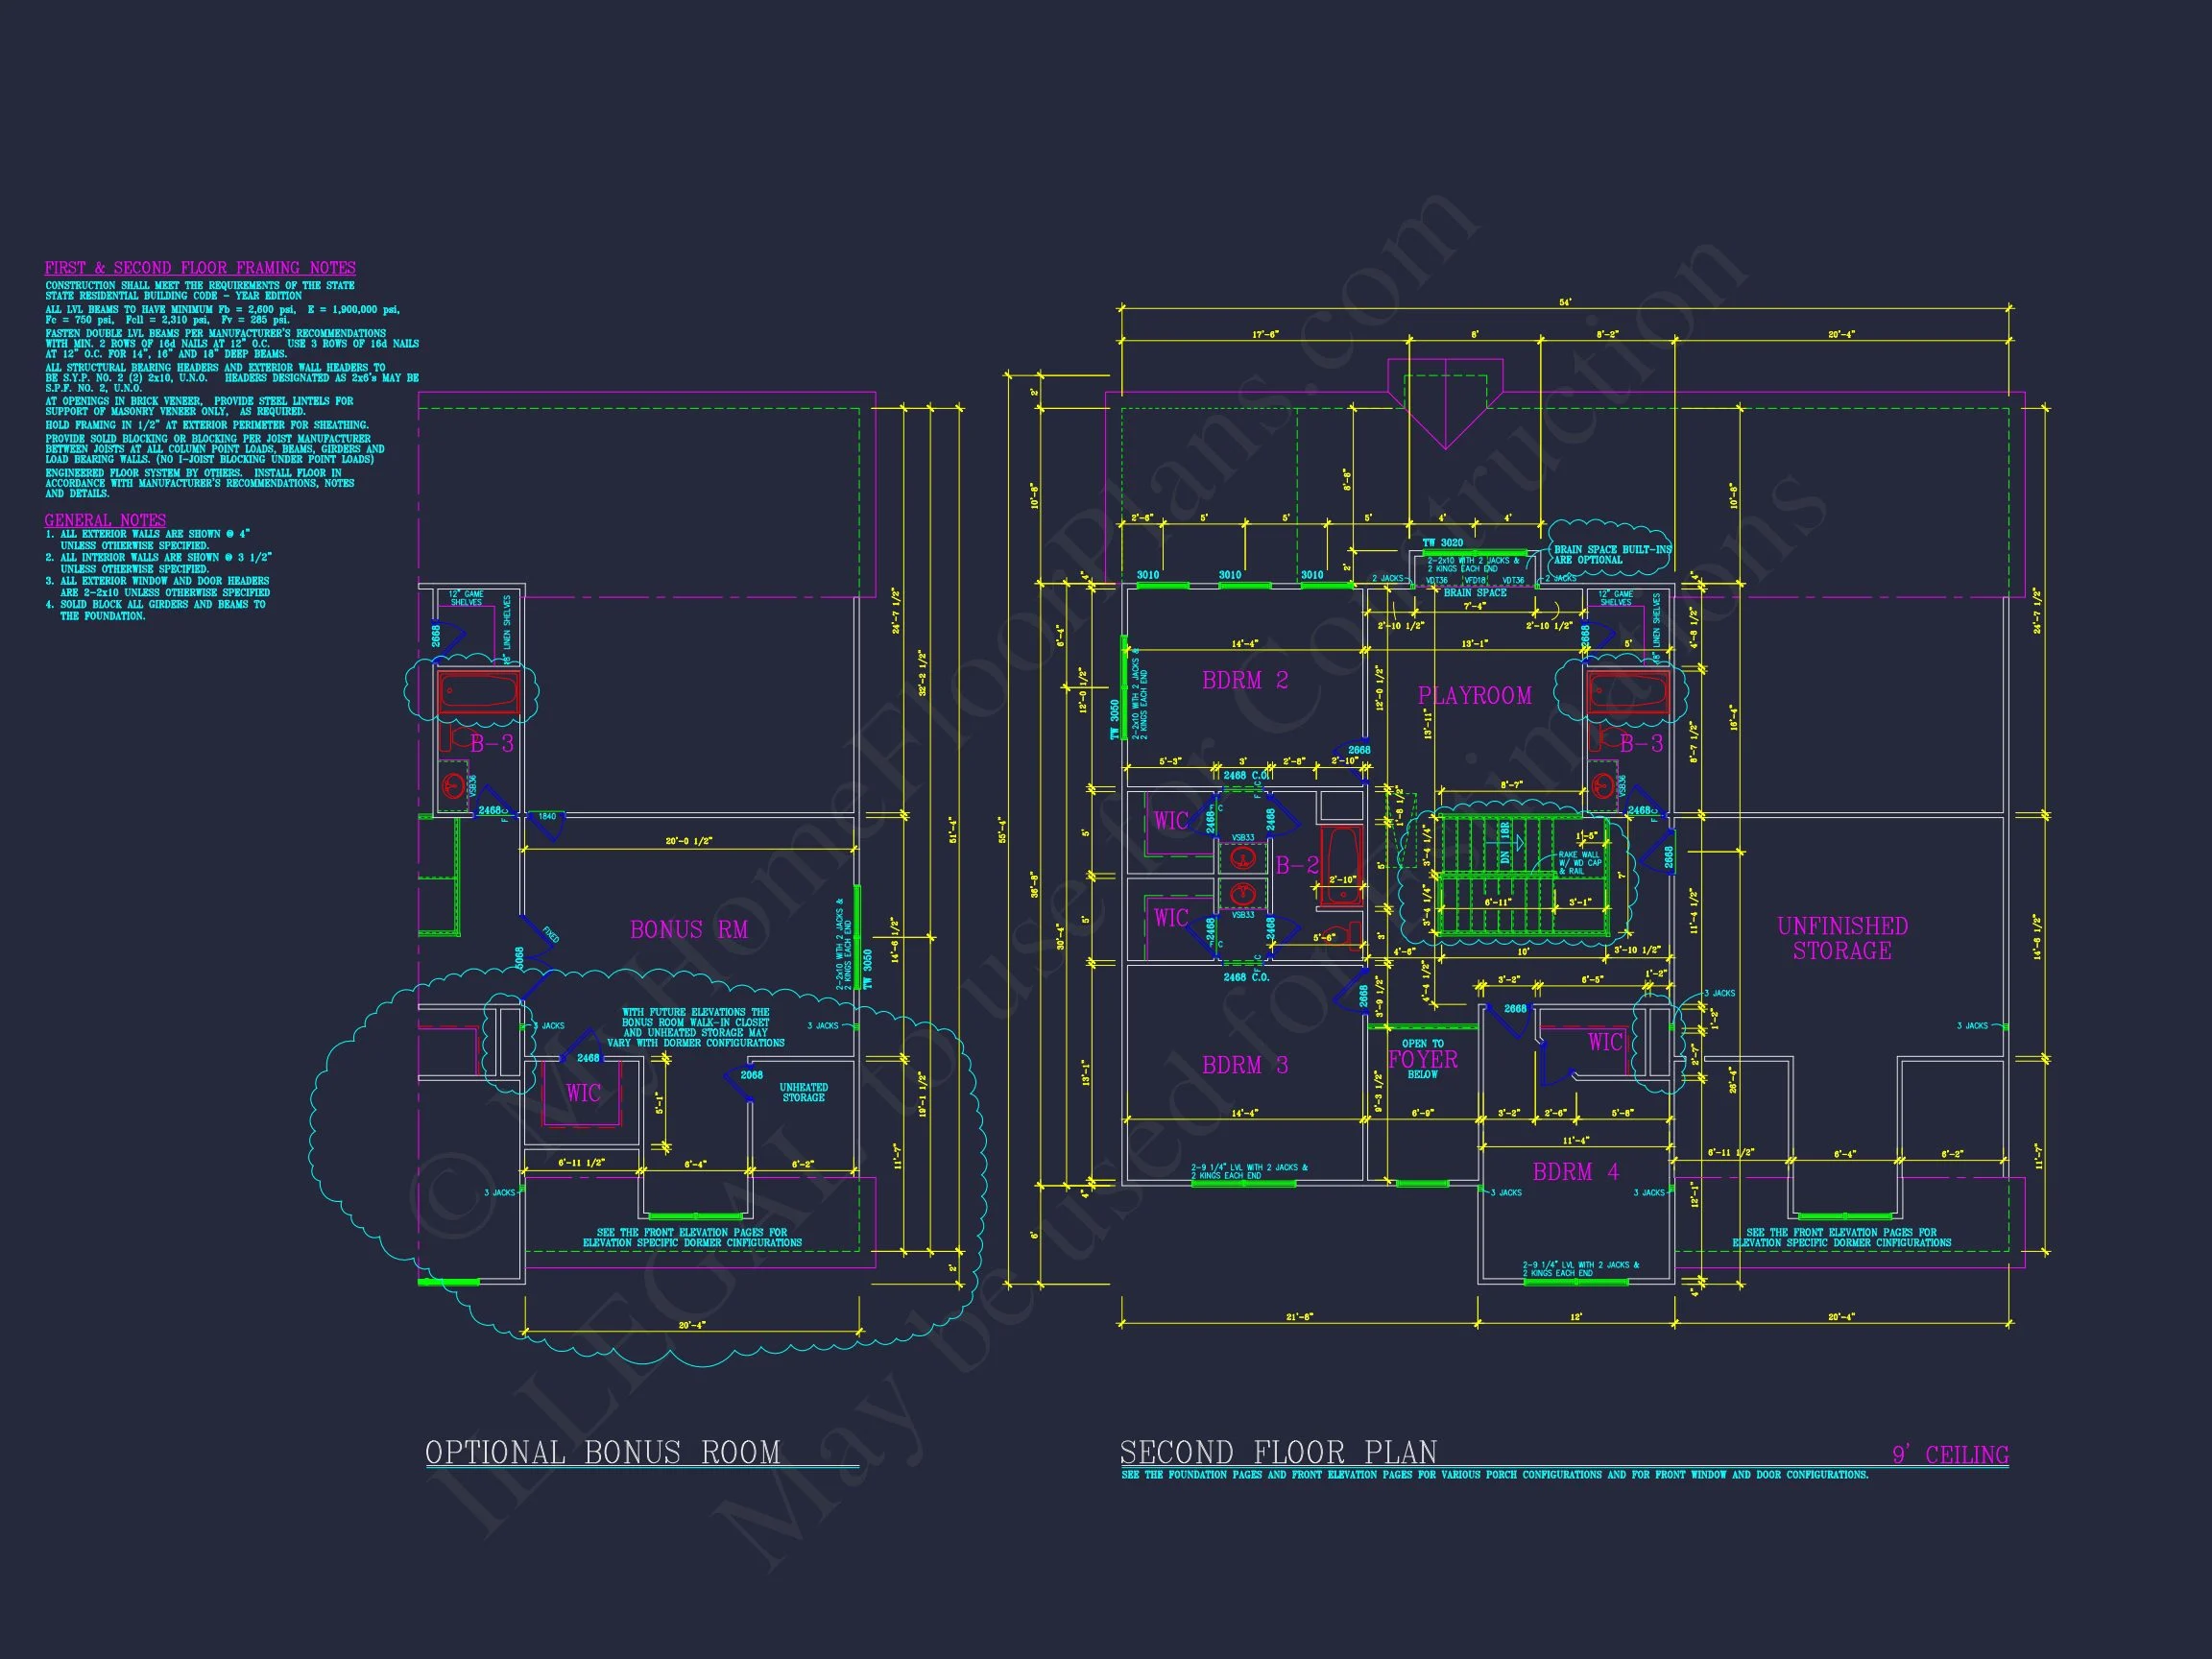2212x1659 pixels.
Task: Click the red bathtub symbol in B-2
Action: [x=1340, y=866]
